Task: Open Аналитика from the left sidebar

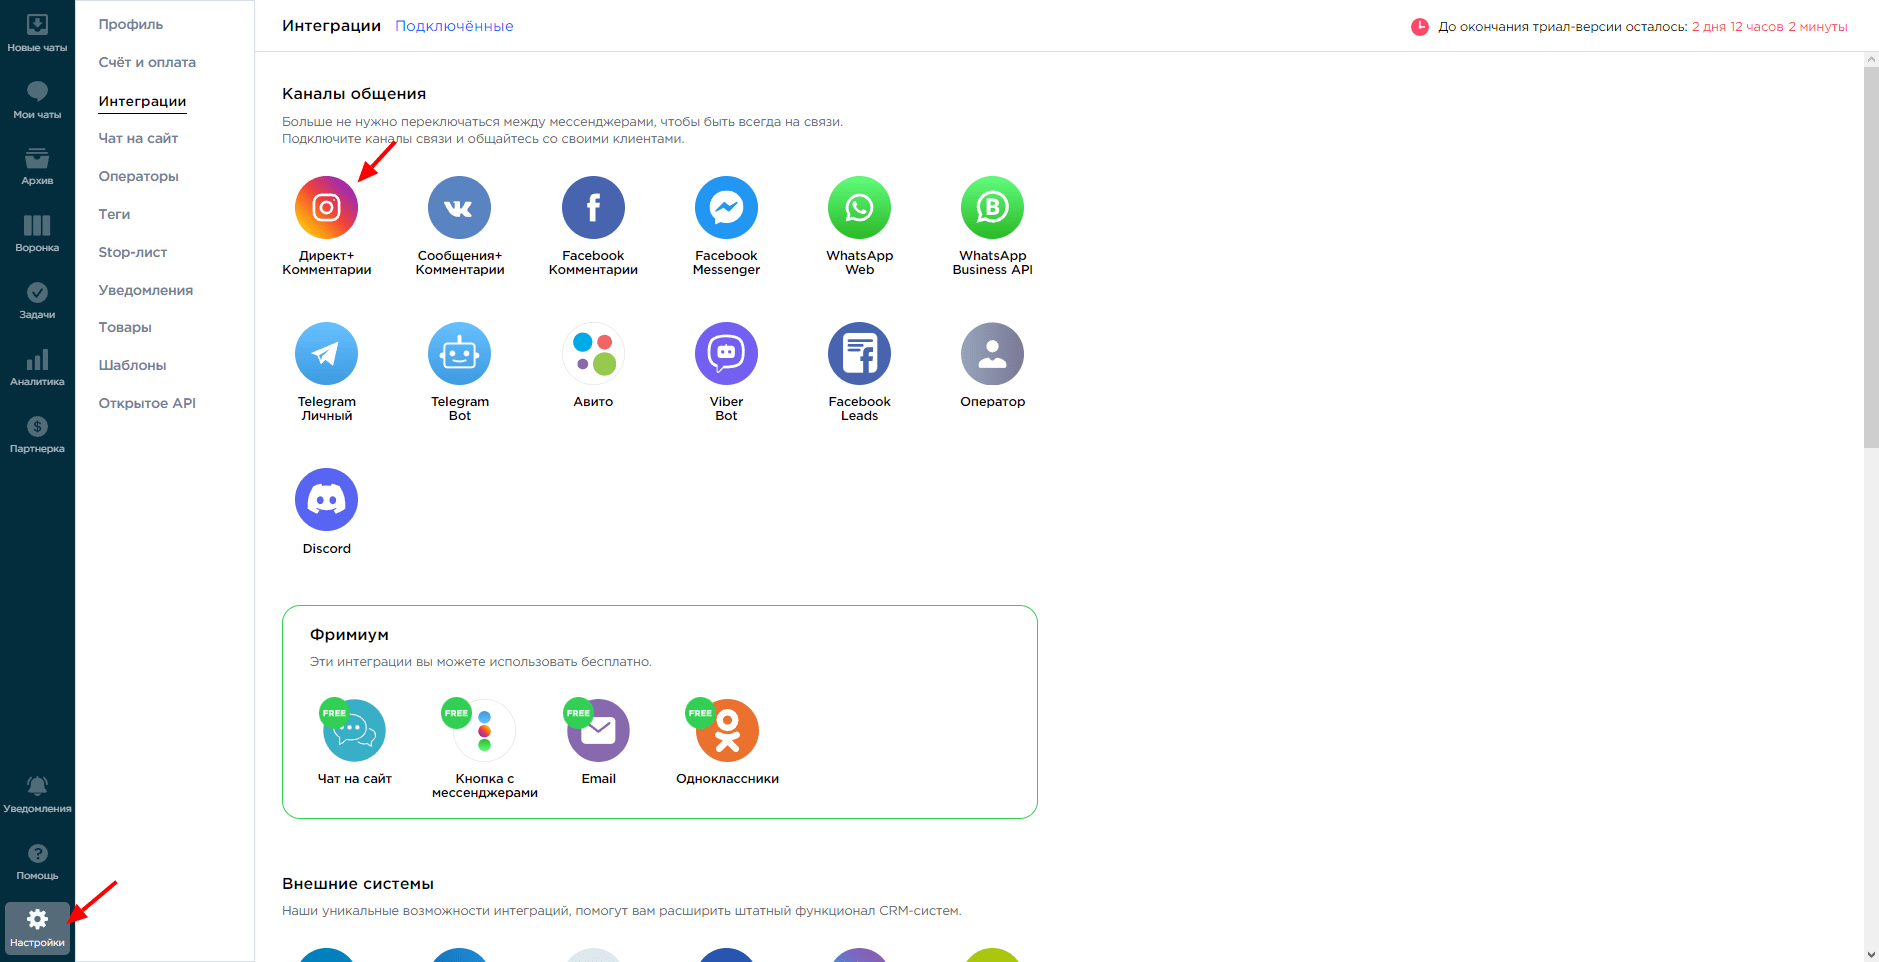Action: coord(37,367)
